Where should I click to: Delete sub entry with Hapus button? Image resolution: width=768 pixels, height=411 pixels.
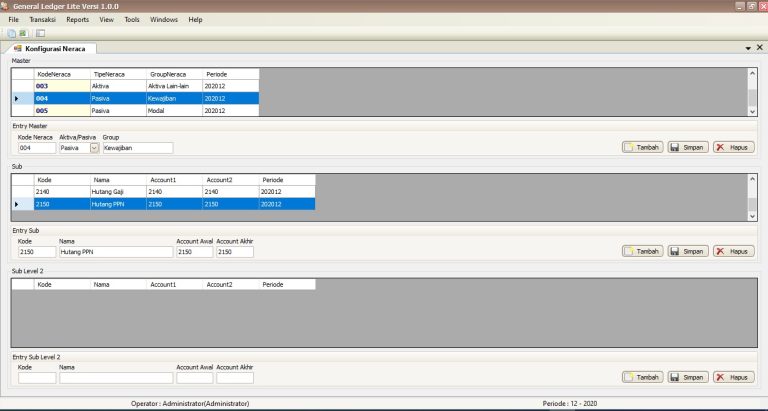tap(733, 251)
